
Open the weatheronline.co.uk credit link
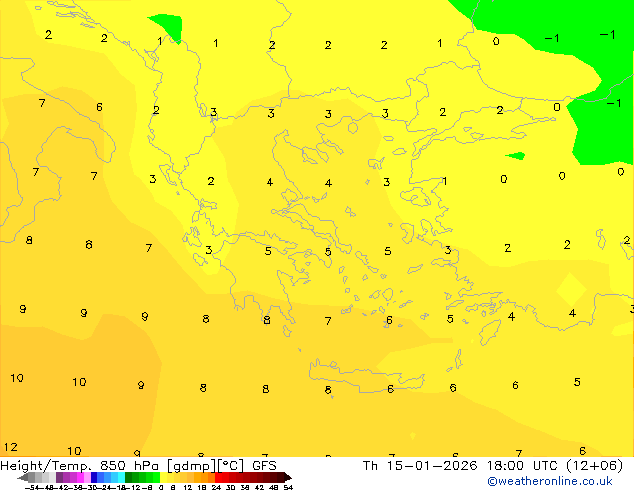click(x=550, y=481)
